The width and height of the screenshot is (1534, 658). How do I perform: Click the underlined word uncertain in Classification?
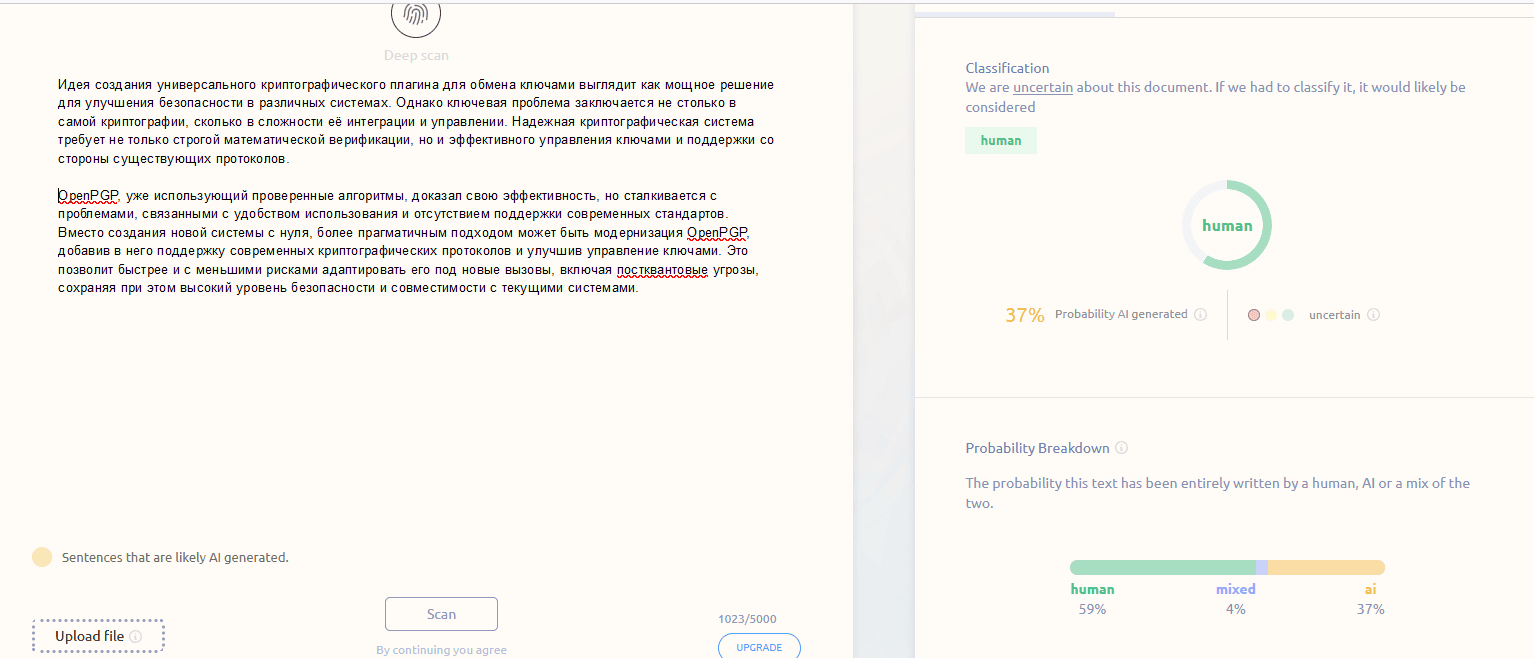point(1043,87)
